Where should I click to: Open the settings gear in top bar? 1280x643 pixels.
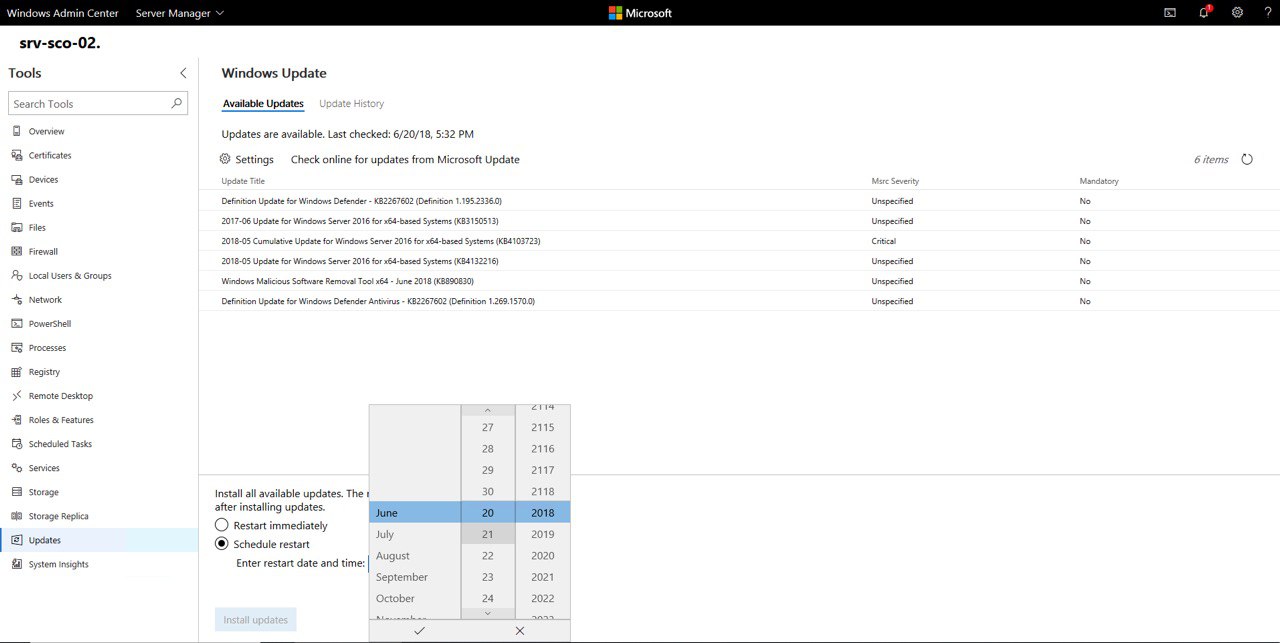pos(1237,13)
